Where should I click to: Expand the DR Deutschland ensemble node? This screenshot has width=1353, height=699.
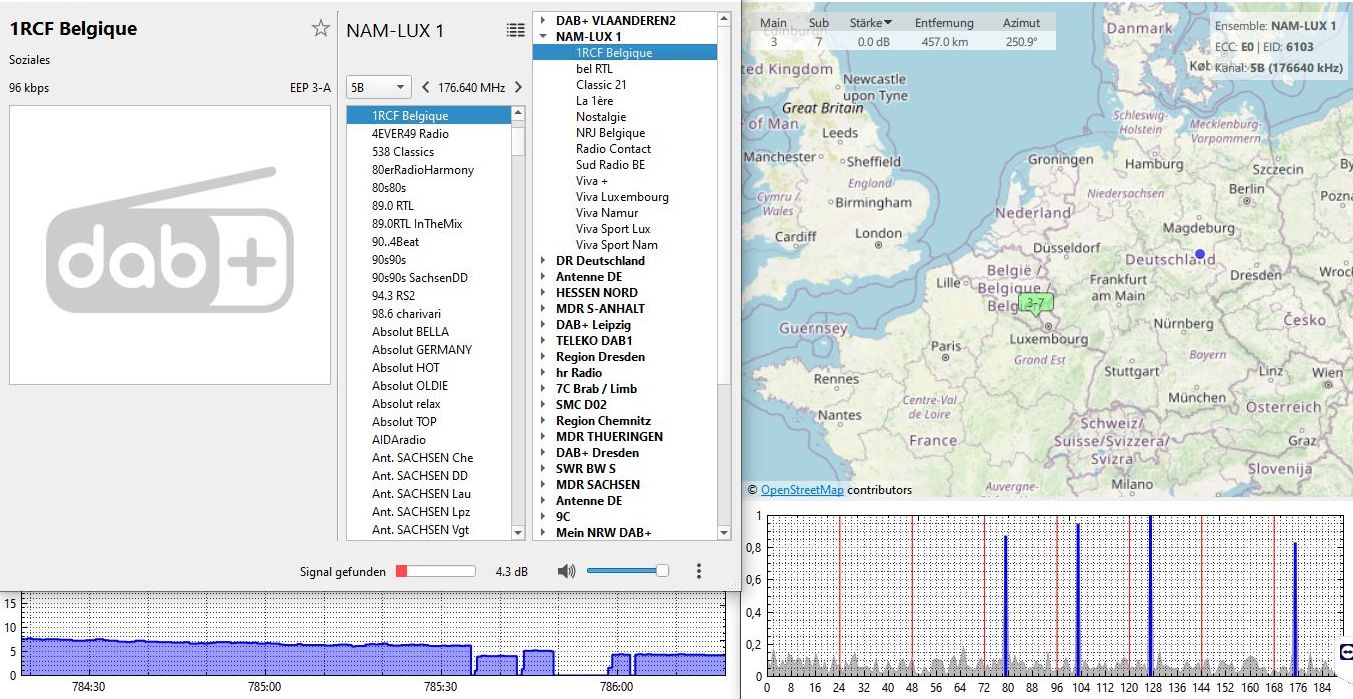[x=542, y=261]
